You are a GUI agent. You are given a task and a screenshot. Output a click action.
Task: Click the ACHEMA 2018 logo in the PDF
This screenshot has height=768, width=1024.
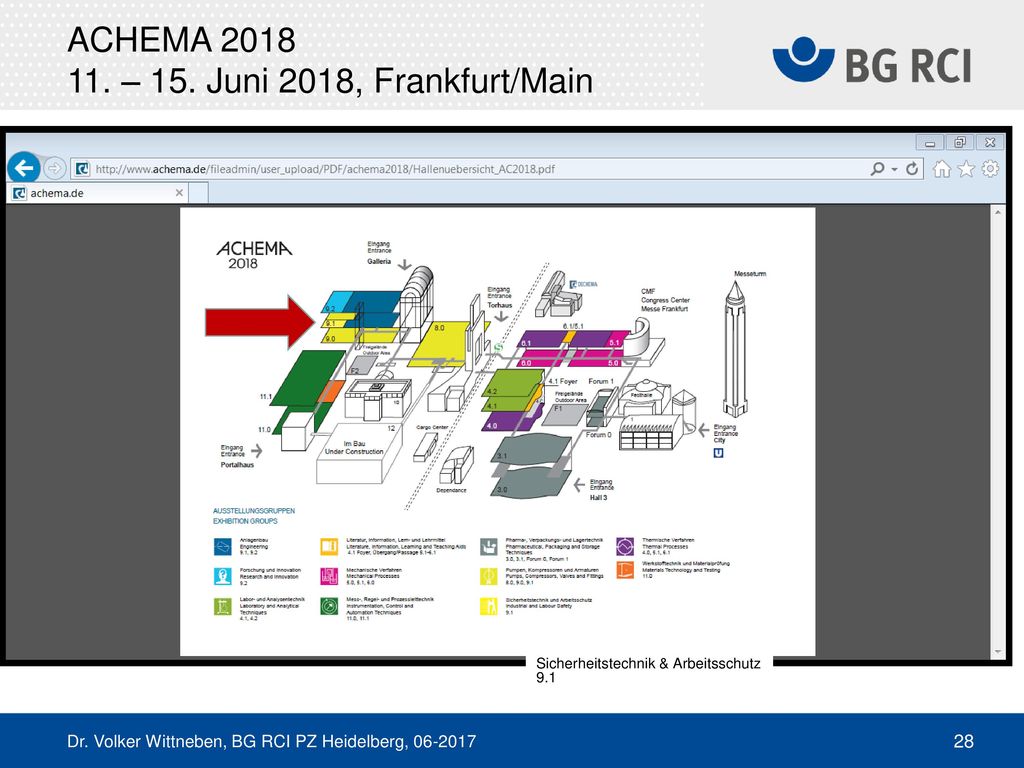(x=254, y=255)
